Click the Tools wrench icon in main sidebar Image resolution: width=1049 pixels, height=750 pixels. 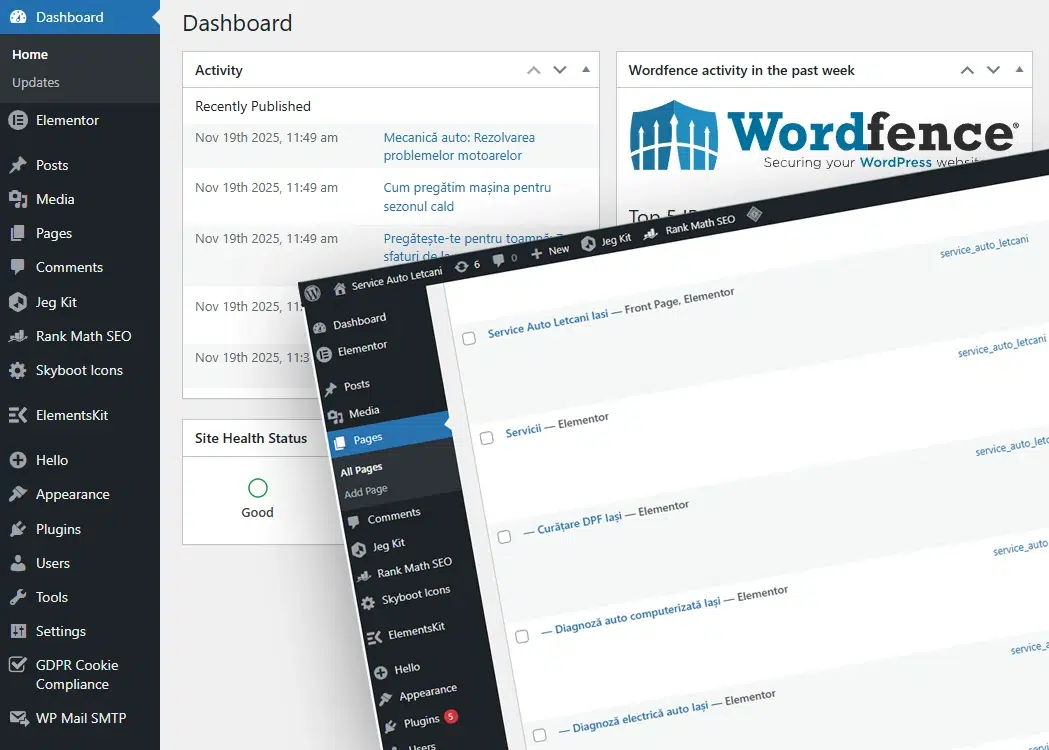tap(18, 597)
